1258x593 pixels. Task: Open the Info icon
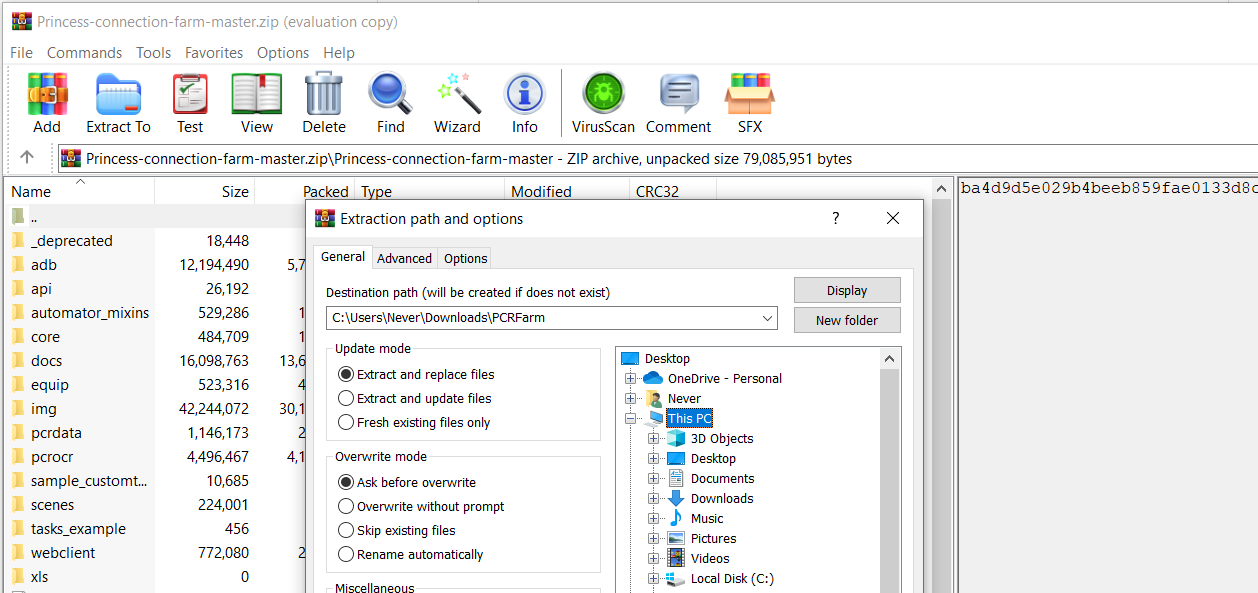(x=525, y=94)
